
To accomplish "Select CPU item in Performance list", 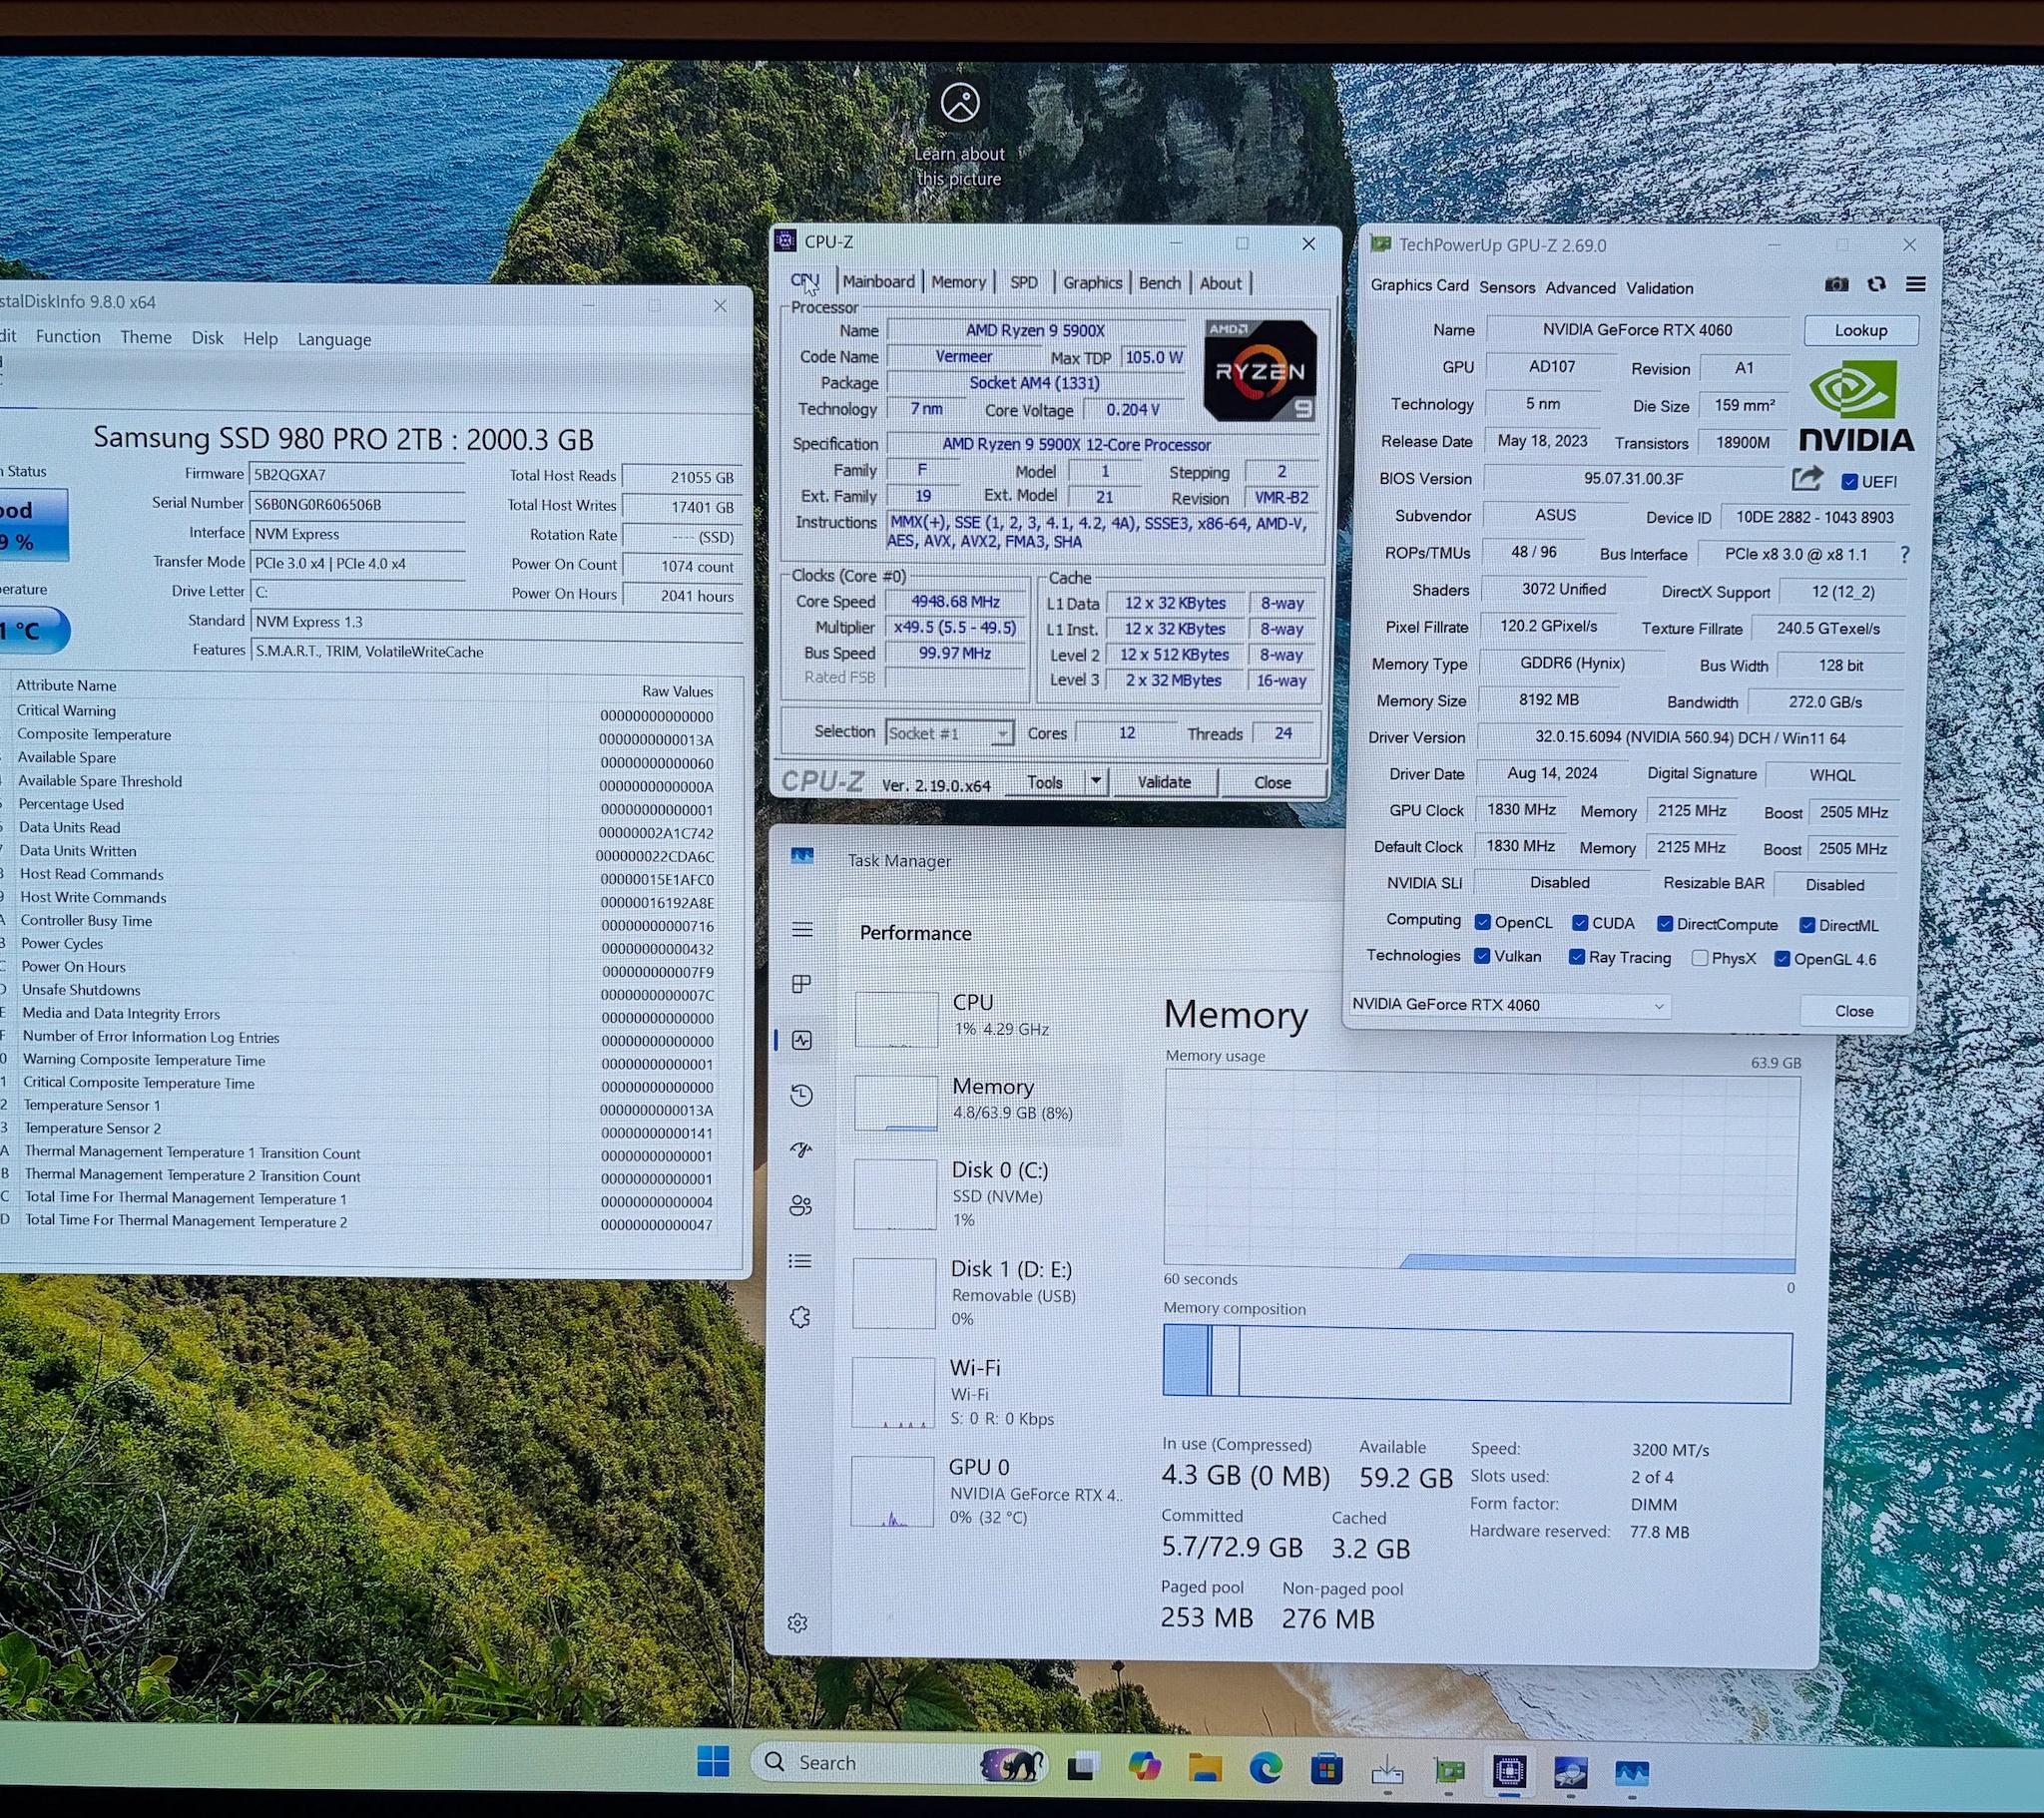I will (985, 1016).
